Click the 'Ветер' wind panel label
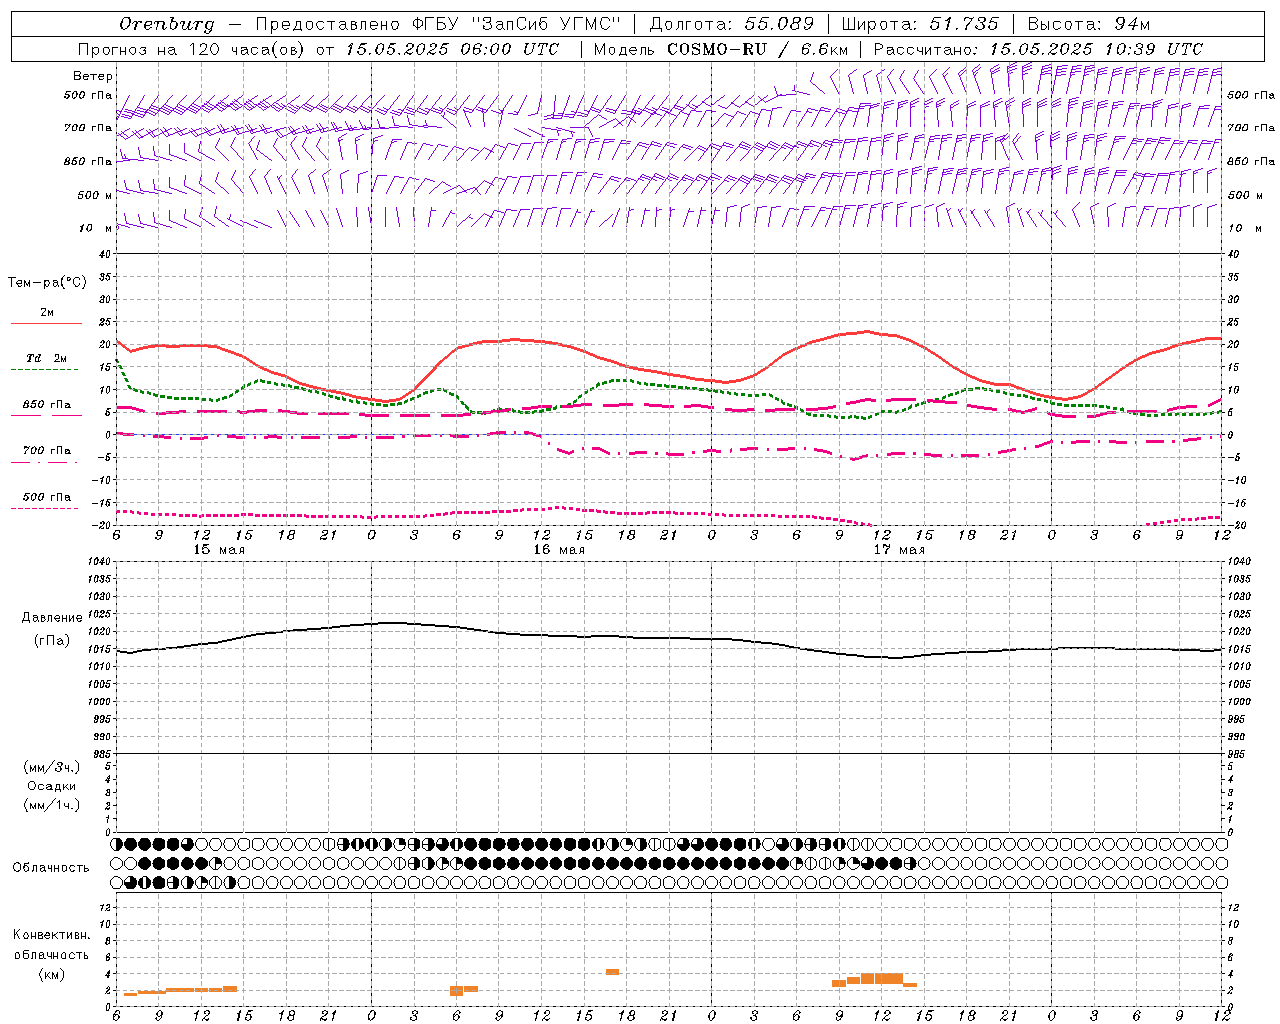The image size is (1280, 1024). [93, 76]
